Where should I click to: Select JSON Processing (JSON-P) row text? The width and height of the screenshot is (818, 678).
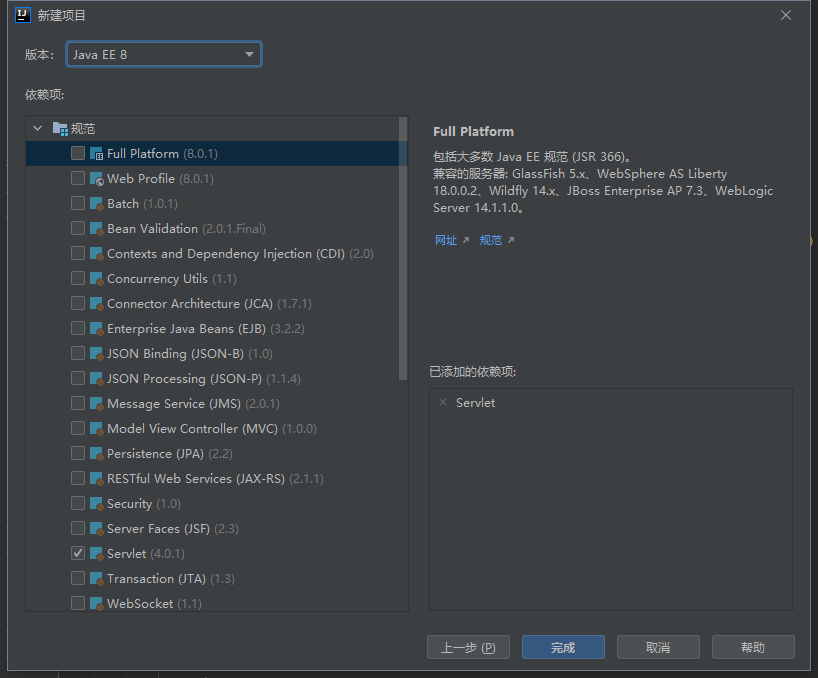click(203, 379)
